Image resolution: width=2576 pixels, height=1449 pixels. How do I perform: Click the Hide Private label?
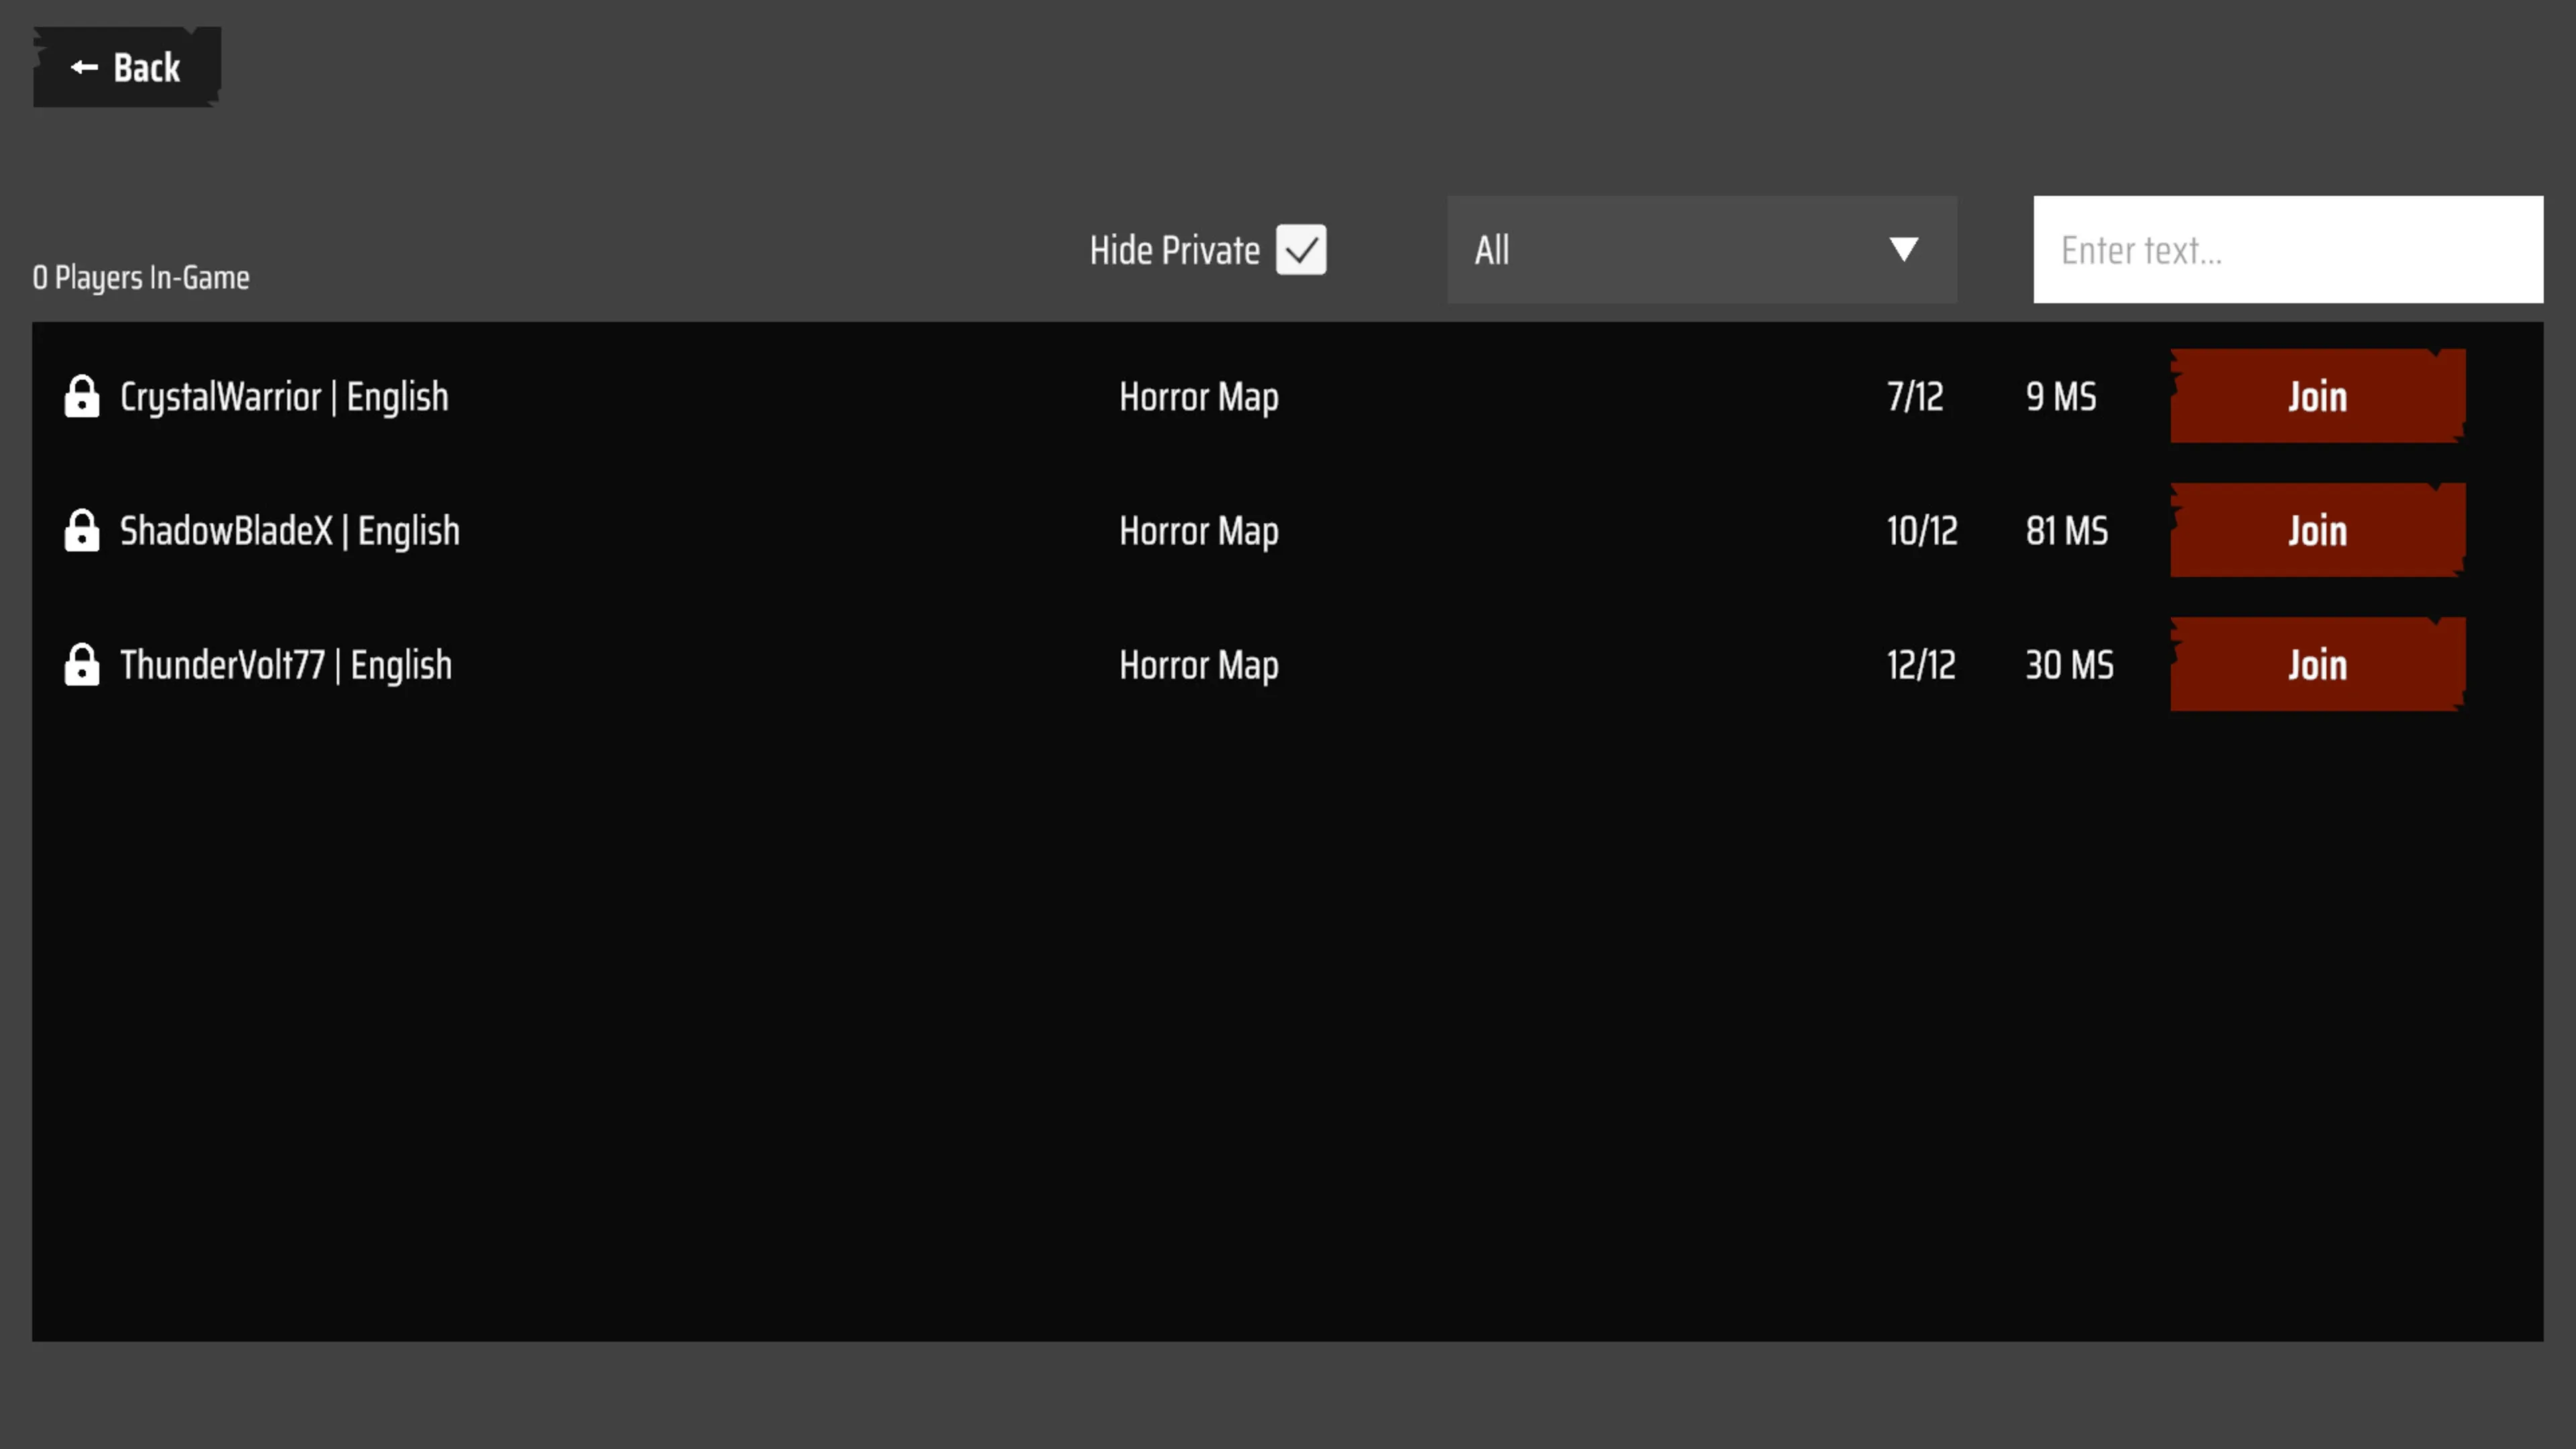[1174, 251]
